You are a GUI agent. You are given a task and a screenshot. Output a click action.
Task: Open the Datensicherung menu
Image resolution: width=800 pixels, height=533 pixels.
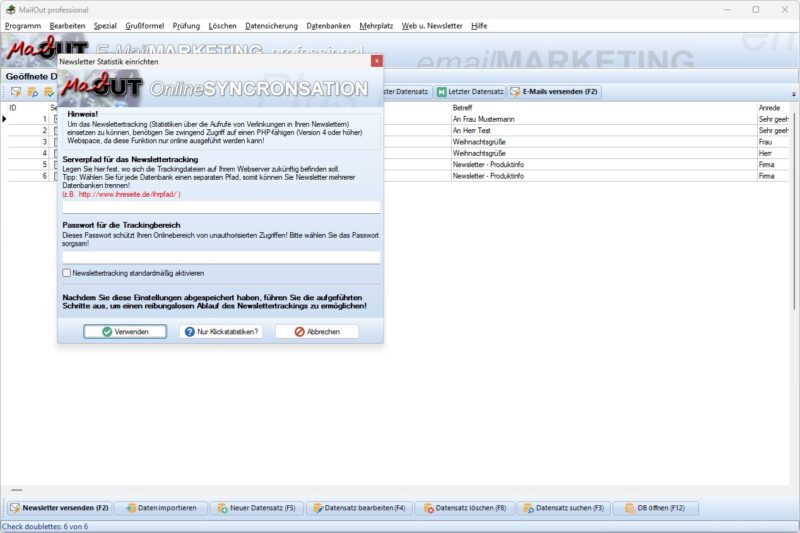click(x=271, y=26)
